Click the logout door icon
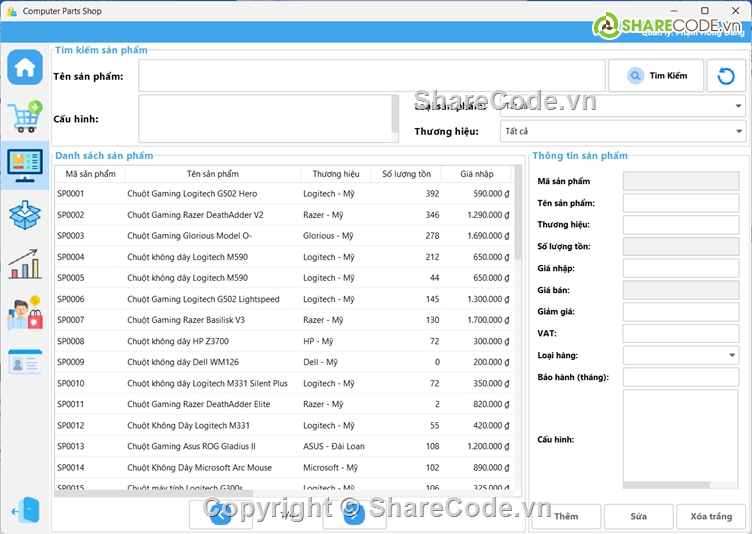 tap(25, 510)
